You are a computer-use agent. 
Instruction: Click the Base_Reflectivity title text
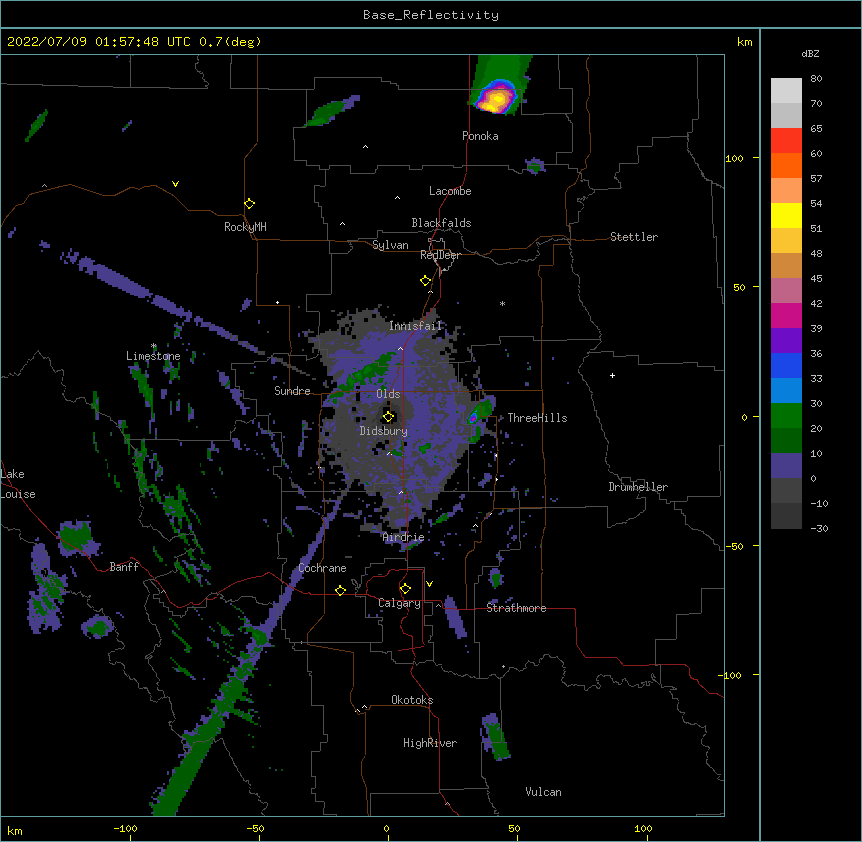430,15
